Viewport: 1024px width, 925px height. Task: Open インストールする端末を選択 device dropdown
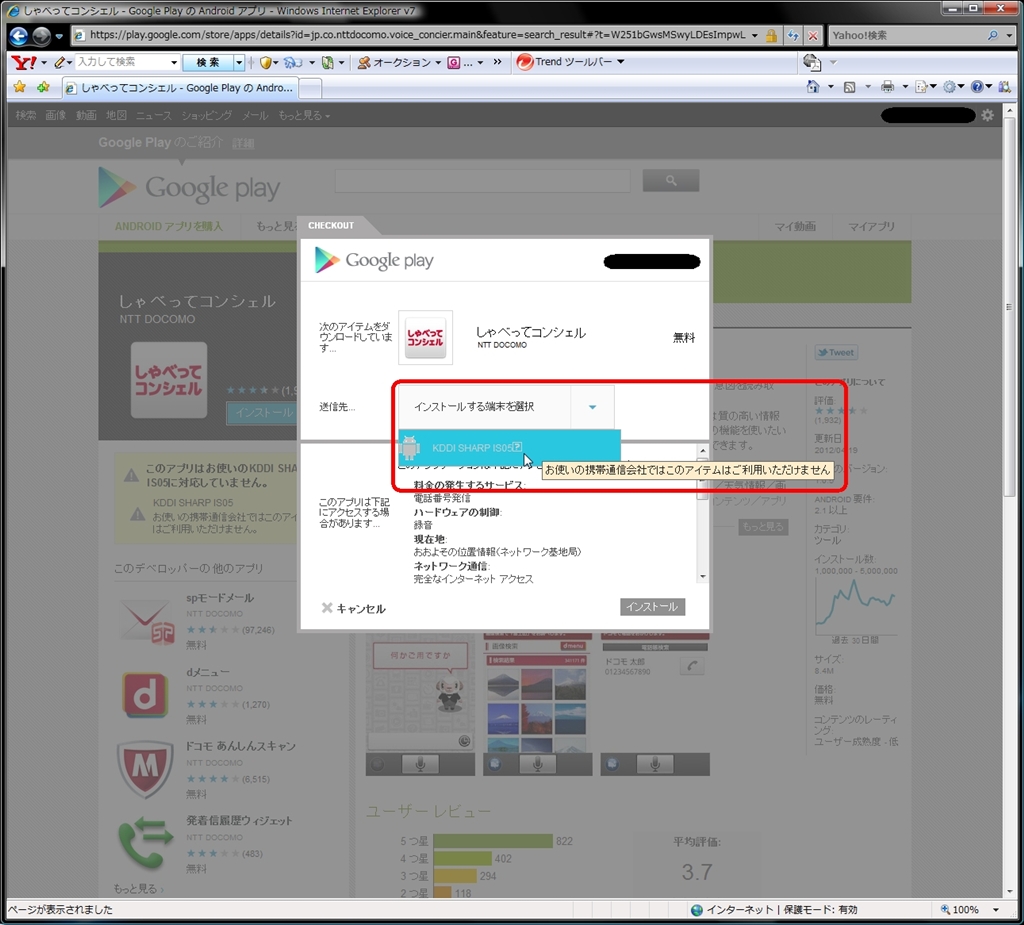click(506, 406)
